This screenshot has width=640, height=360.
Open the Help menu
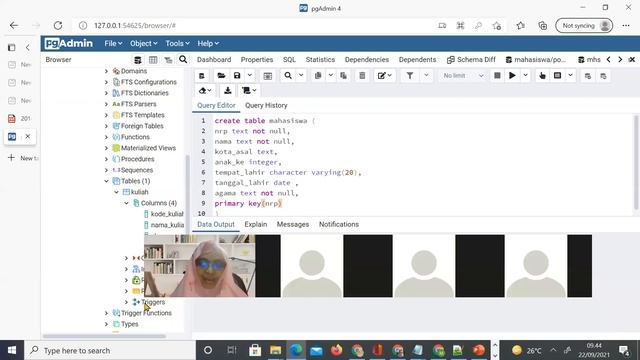[x=208, y=43]
